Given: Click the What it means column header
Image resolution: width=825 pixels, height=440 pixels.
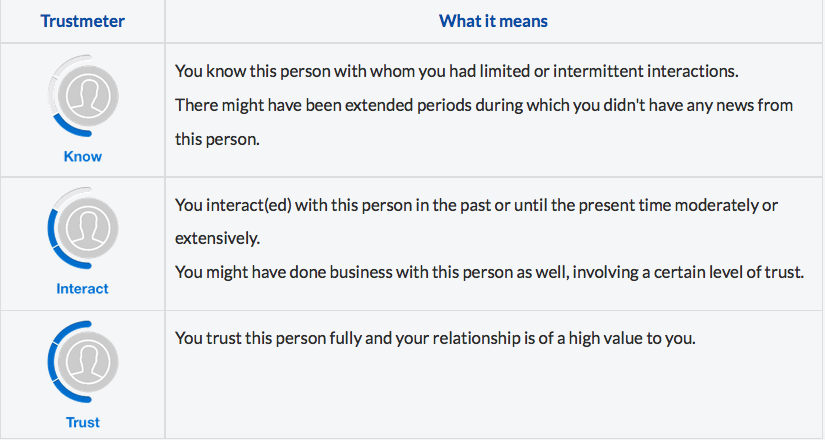Looking at the screenshot, I should (494, 21).
